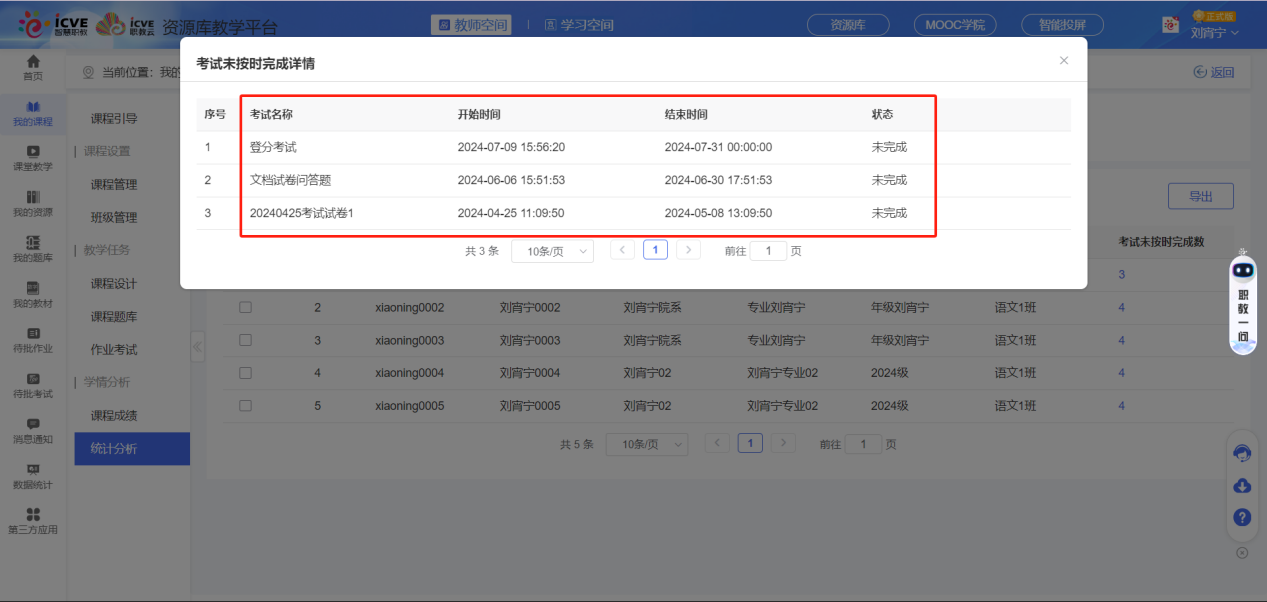Select 课程成绩 in the side menu

pyautogui.click(x=114, y=416)
